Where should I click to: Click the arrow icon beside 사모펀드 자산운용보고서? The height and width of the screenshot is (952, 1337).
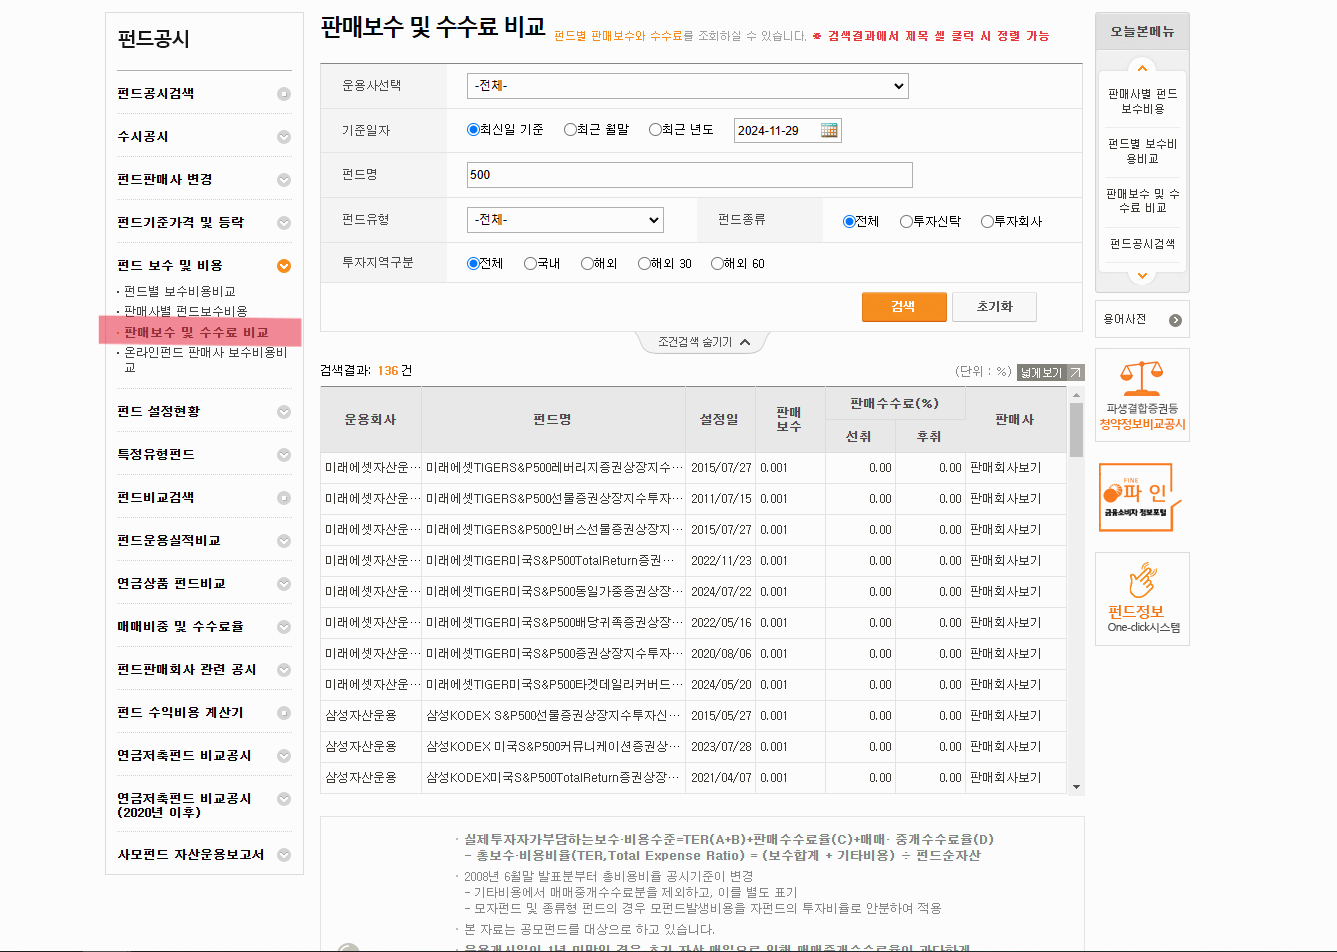point(284,855)
